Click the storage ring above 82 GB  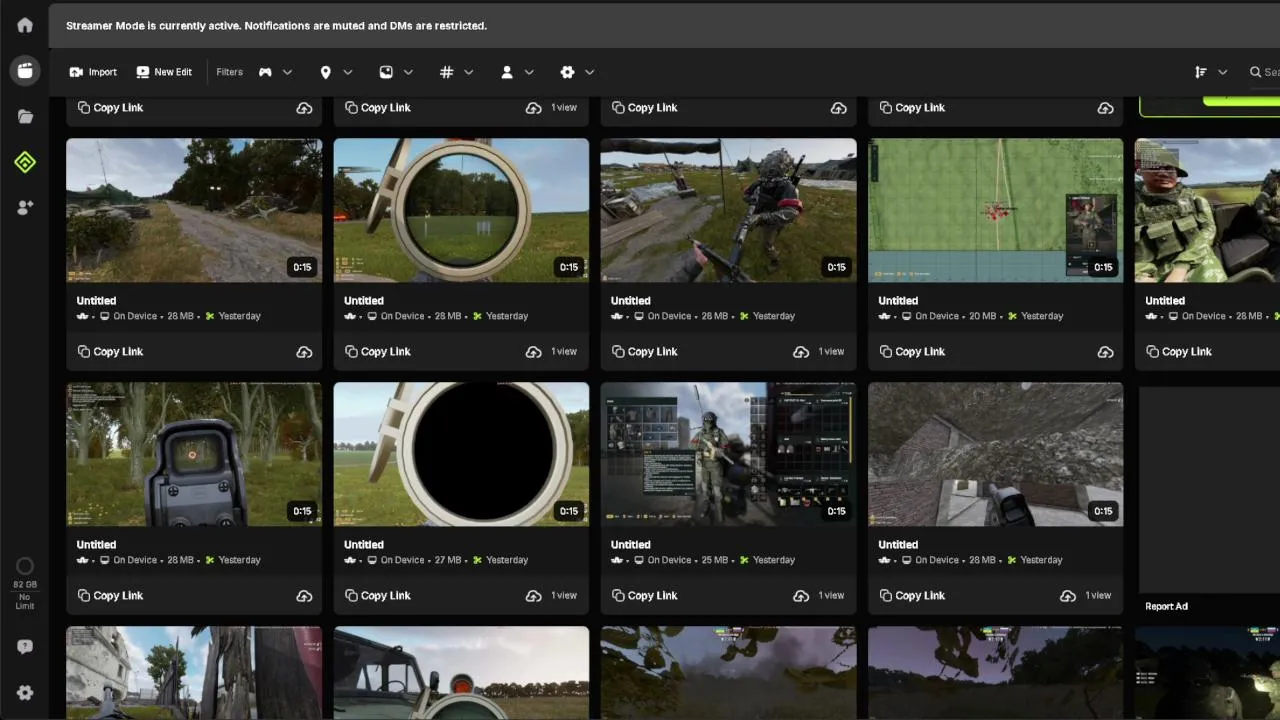[x=25, y=566]
